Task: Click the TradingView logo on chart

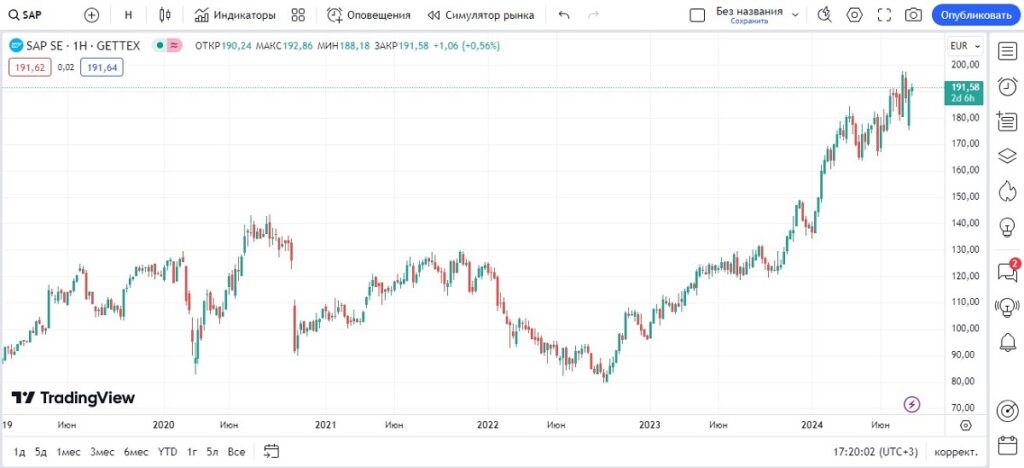Action: tap(73, 398)
